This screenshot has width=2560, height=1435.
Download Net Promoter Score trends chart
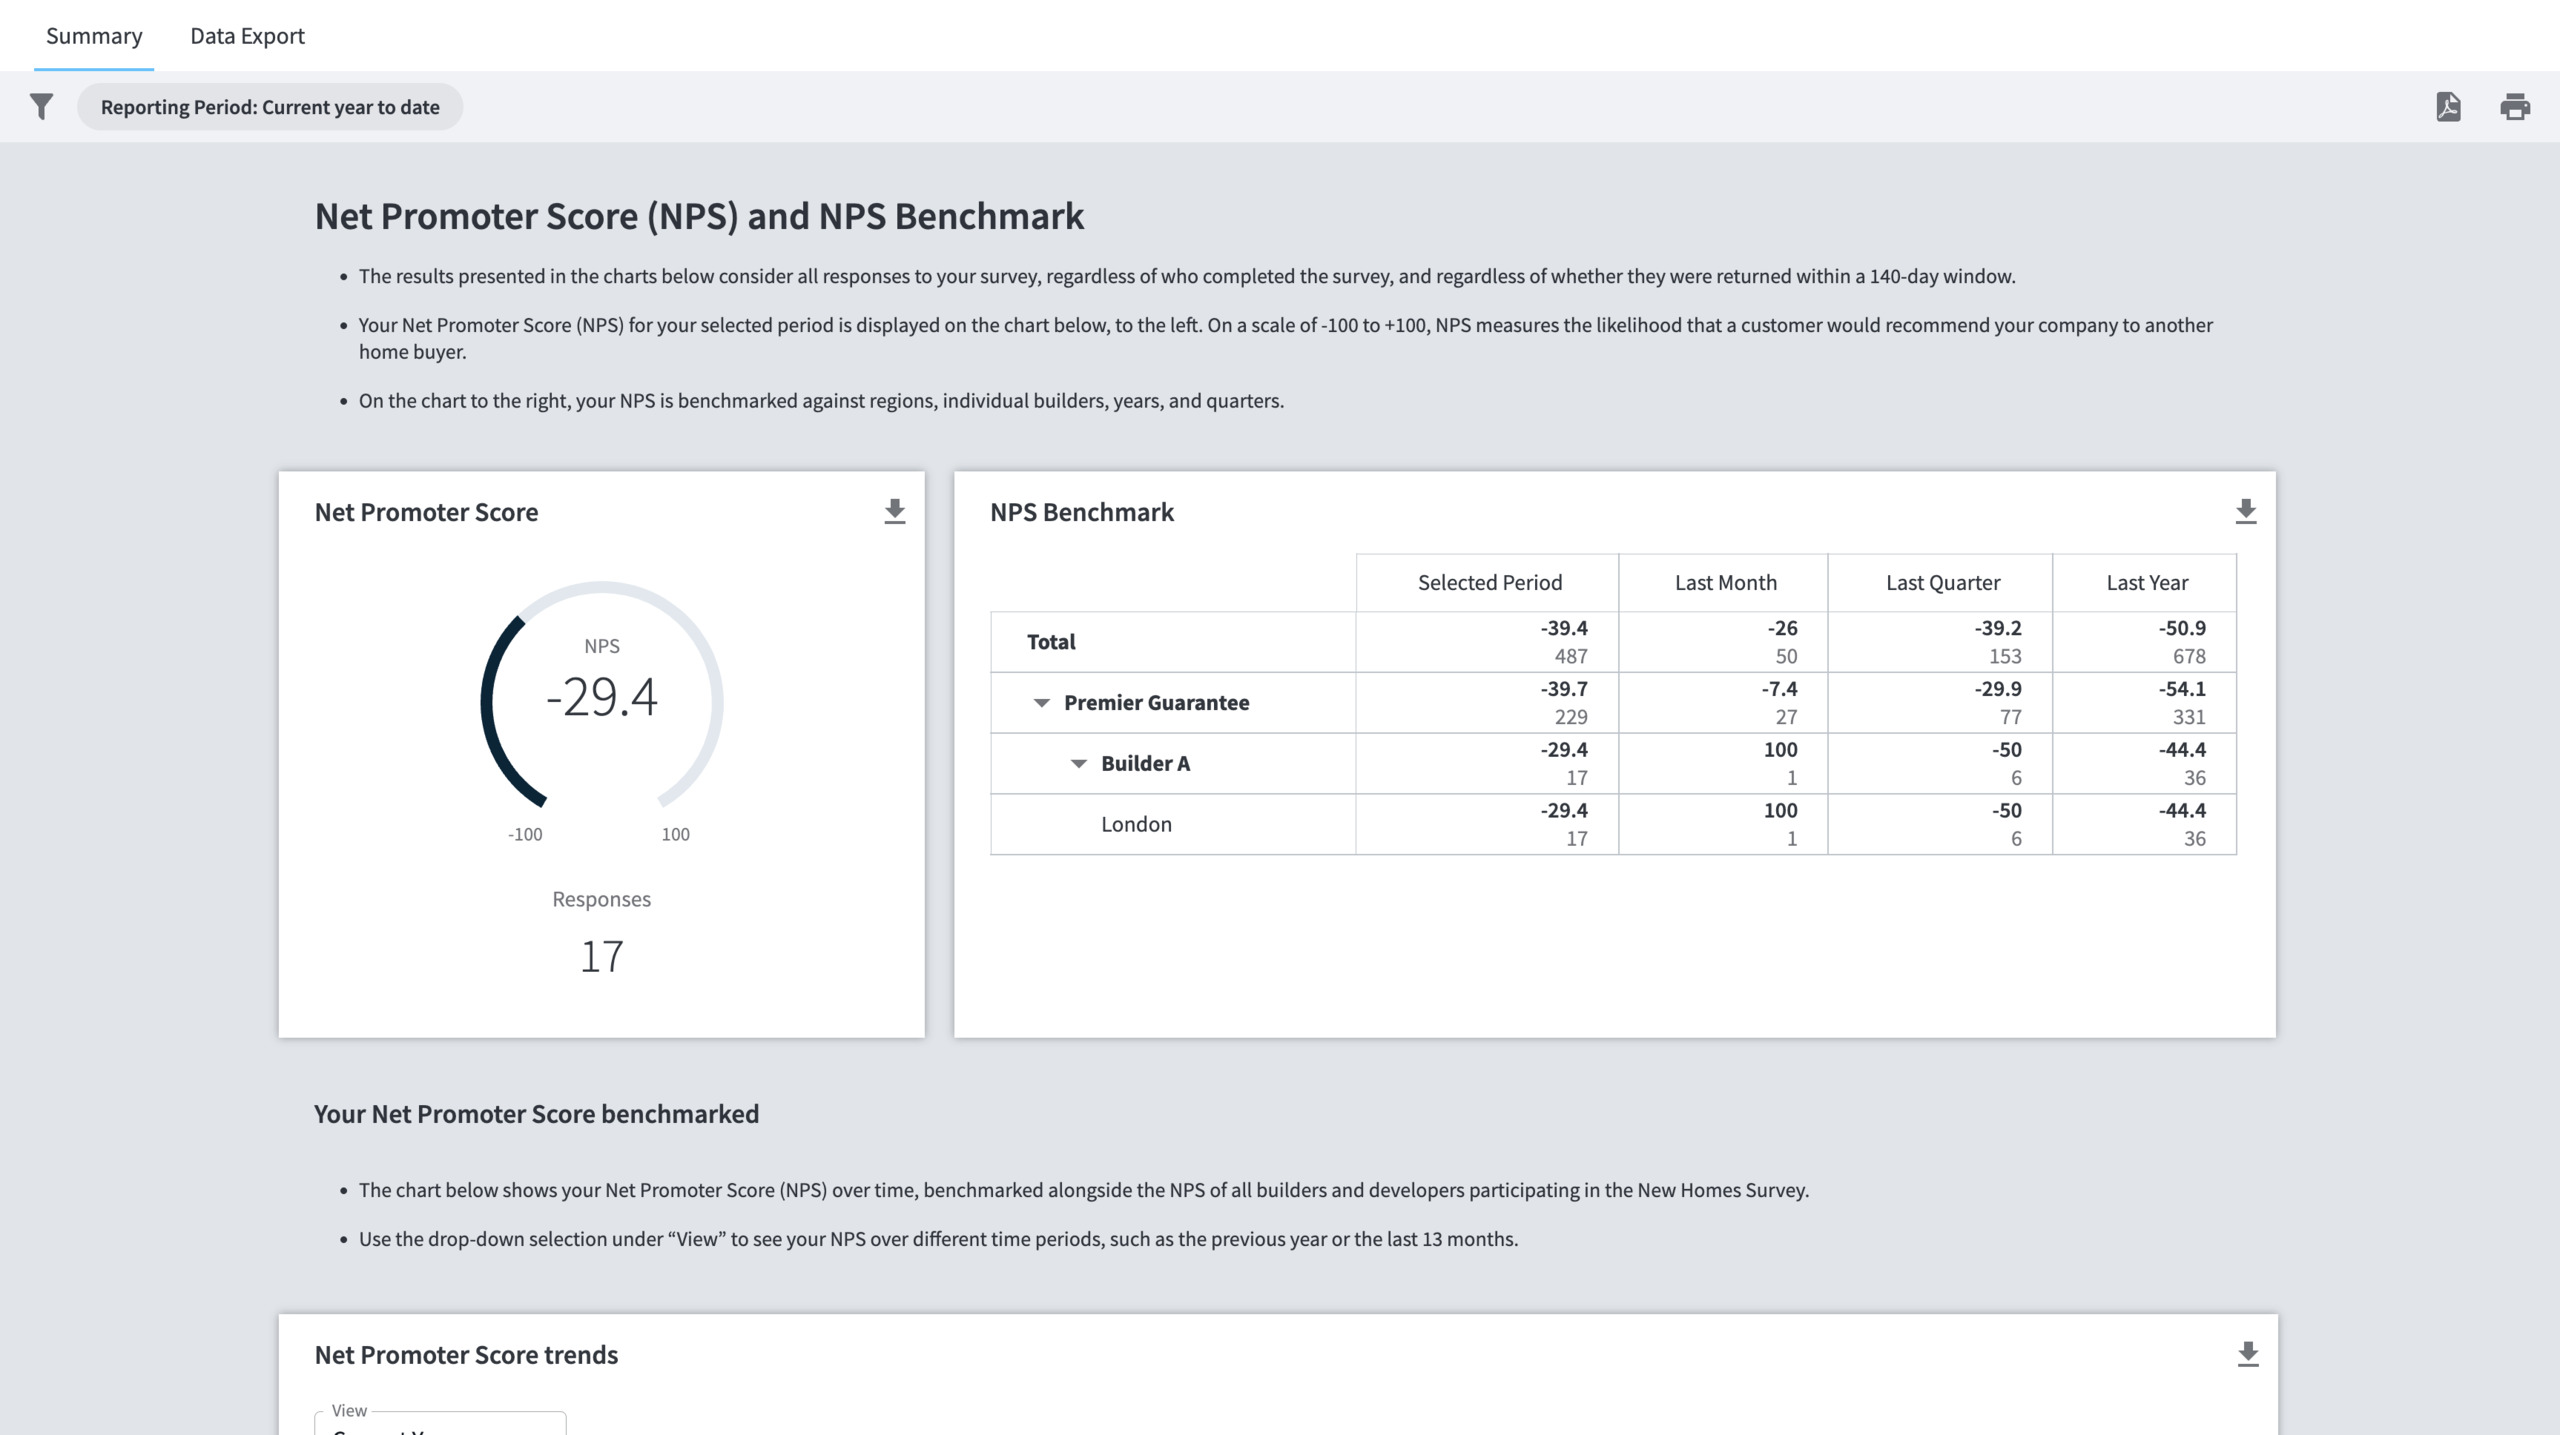click(x=2247, y=1354)
